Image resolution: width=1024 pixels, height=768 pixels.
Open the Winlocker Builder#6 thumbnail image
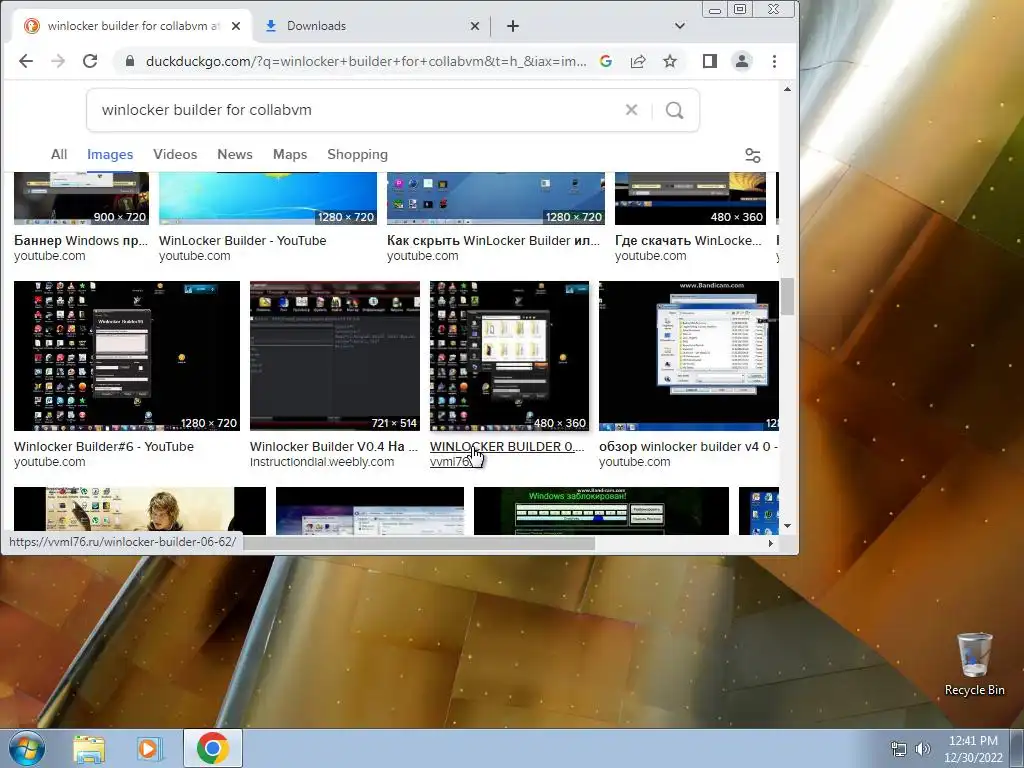[127, 356]
